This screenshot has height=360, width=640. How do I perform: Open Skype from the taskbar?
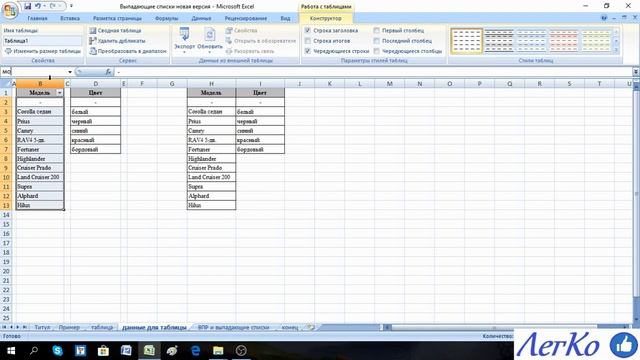[x=57, y=351]
